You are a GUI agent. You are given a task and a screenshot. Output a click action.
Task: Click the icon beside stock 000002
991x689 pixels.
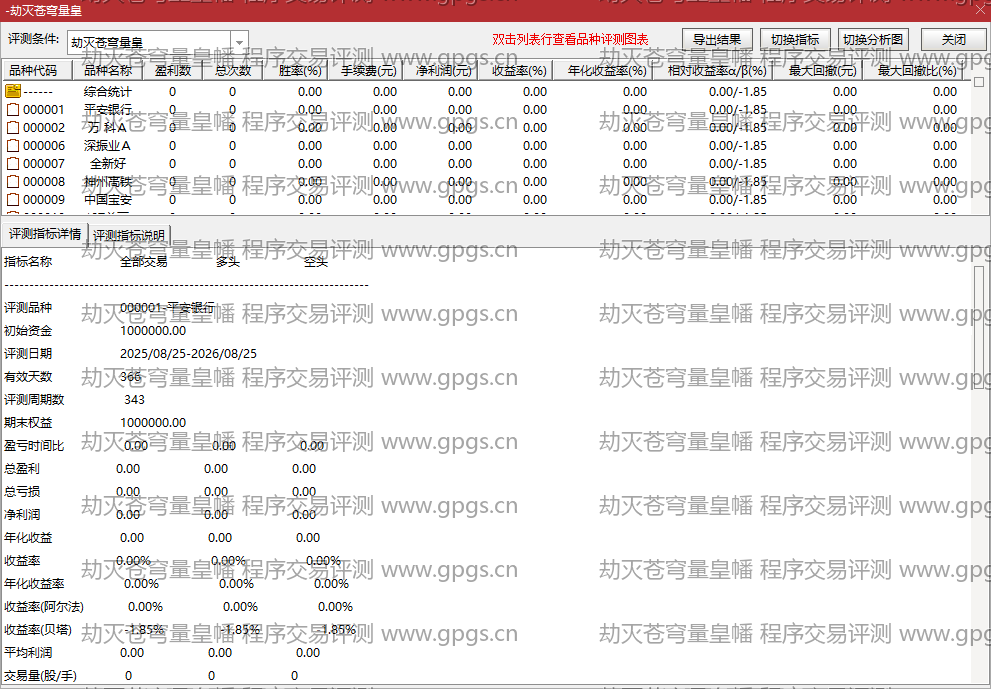pyautogui.click(x=13, y=128)
